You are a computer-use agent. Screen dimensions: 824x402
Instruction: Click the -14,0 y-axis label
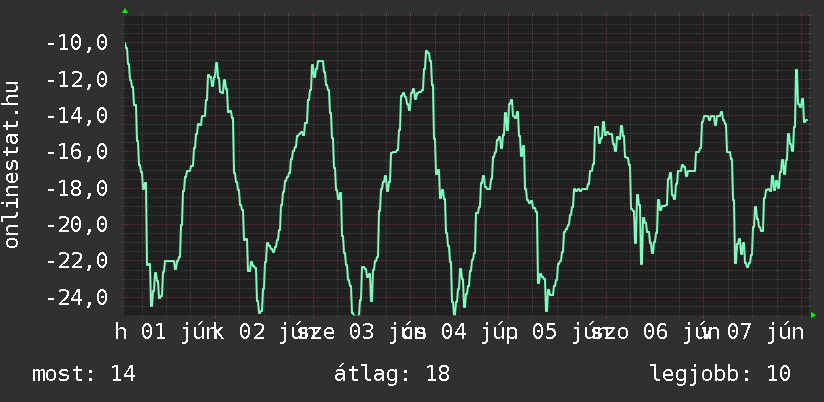(77, 116)
